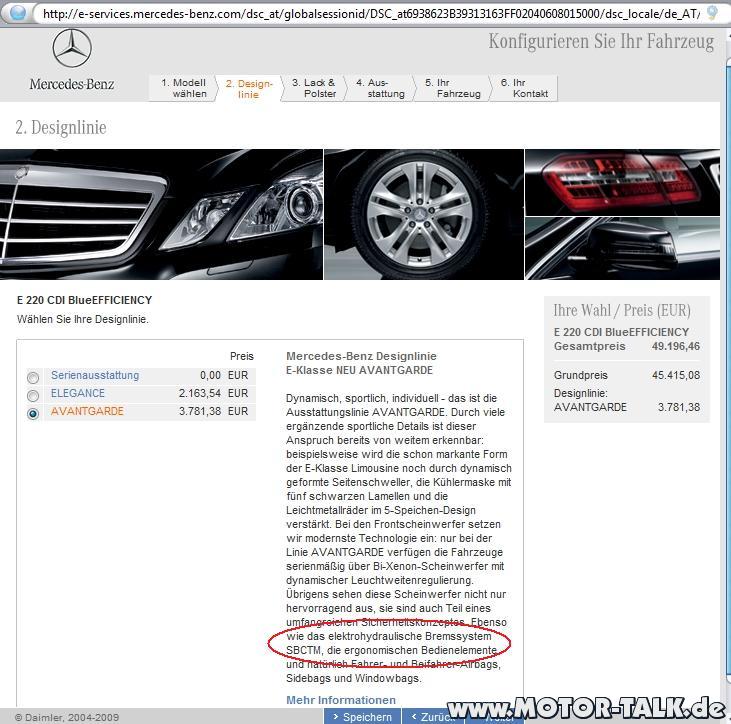Click the Serienausstattung link

(x=95, y=375)
